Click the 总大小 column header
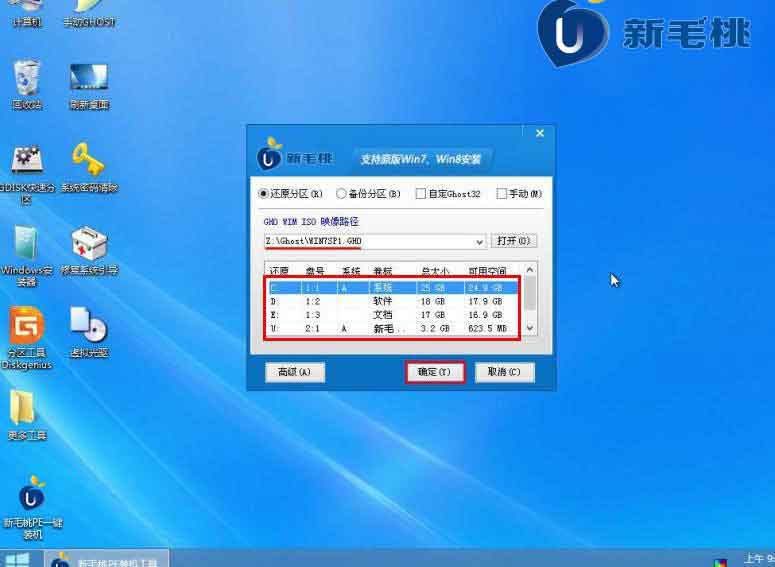The width and height of the screenshot is (775, 567). click(435, 271)
